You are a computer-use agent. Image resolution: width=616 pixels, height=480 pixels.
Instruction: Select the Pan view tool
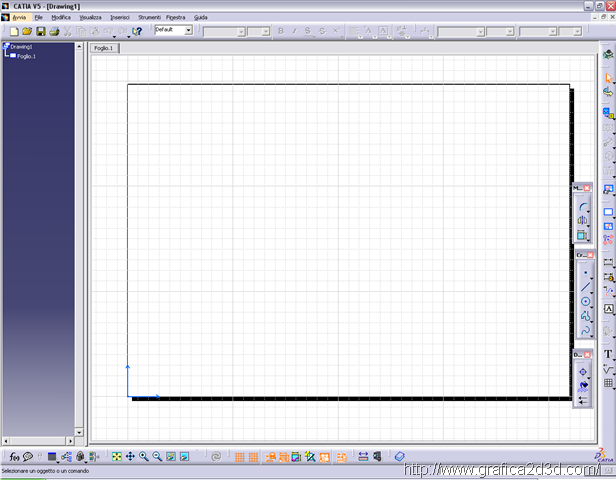130,457
